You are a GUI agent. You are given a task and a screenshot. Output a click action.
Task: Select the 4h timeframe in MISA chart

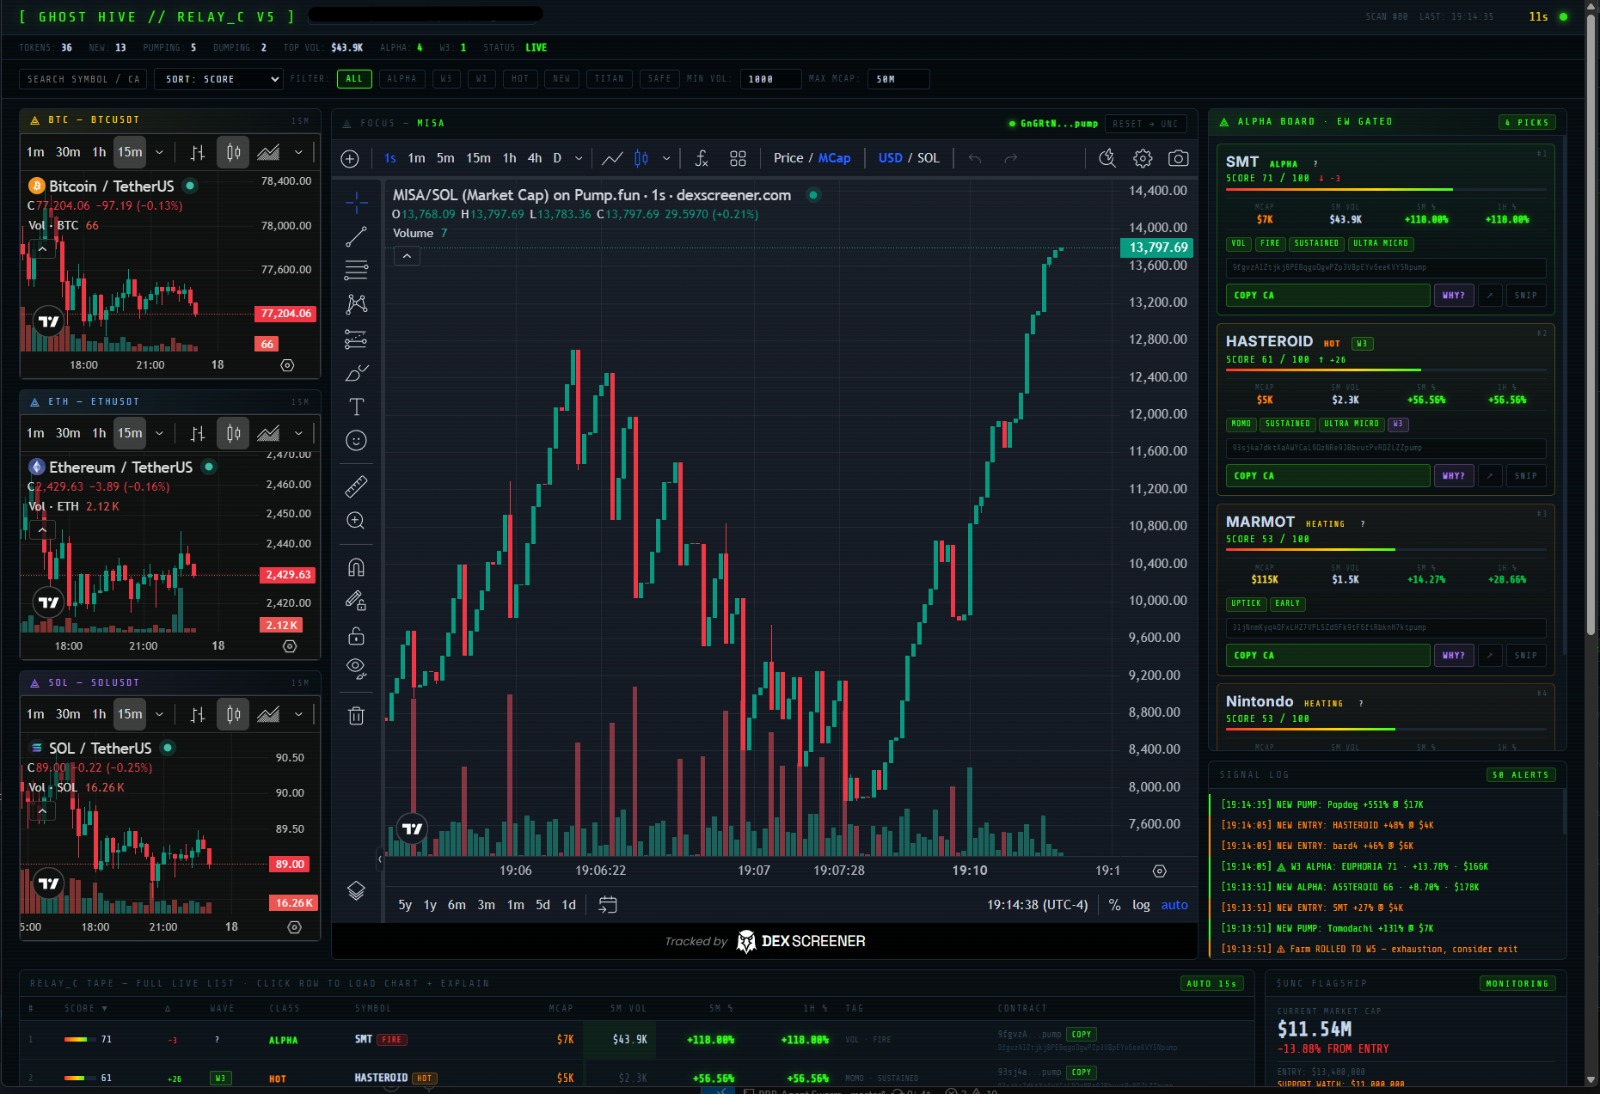click(535, 158)
